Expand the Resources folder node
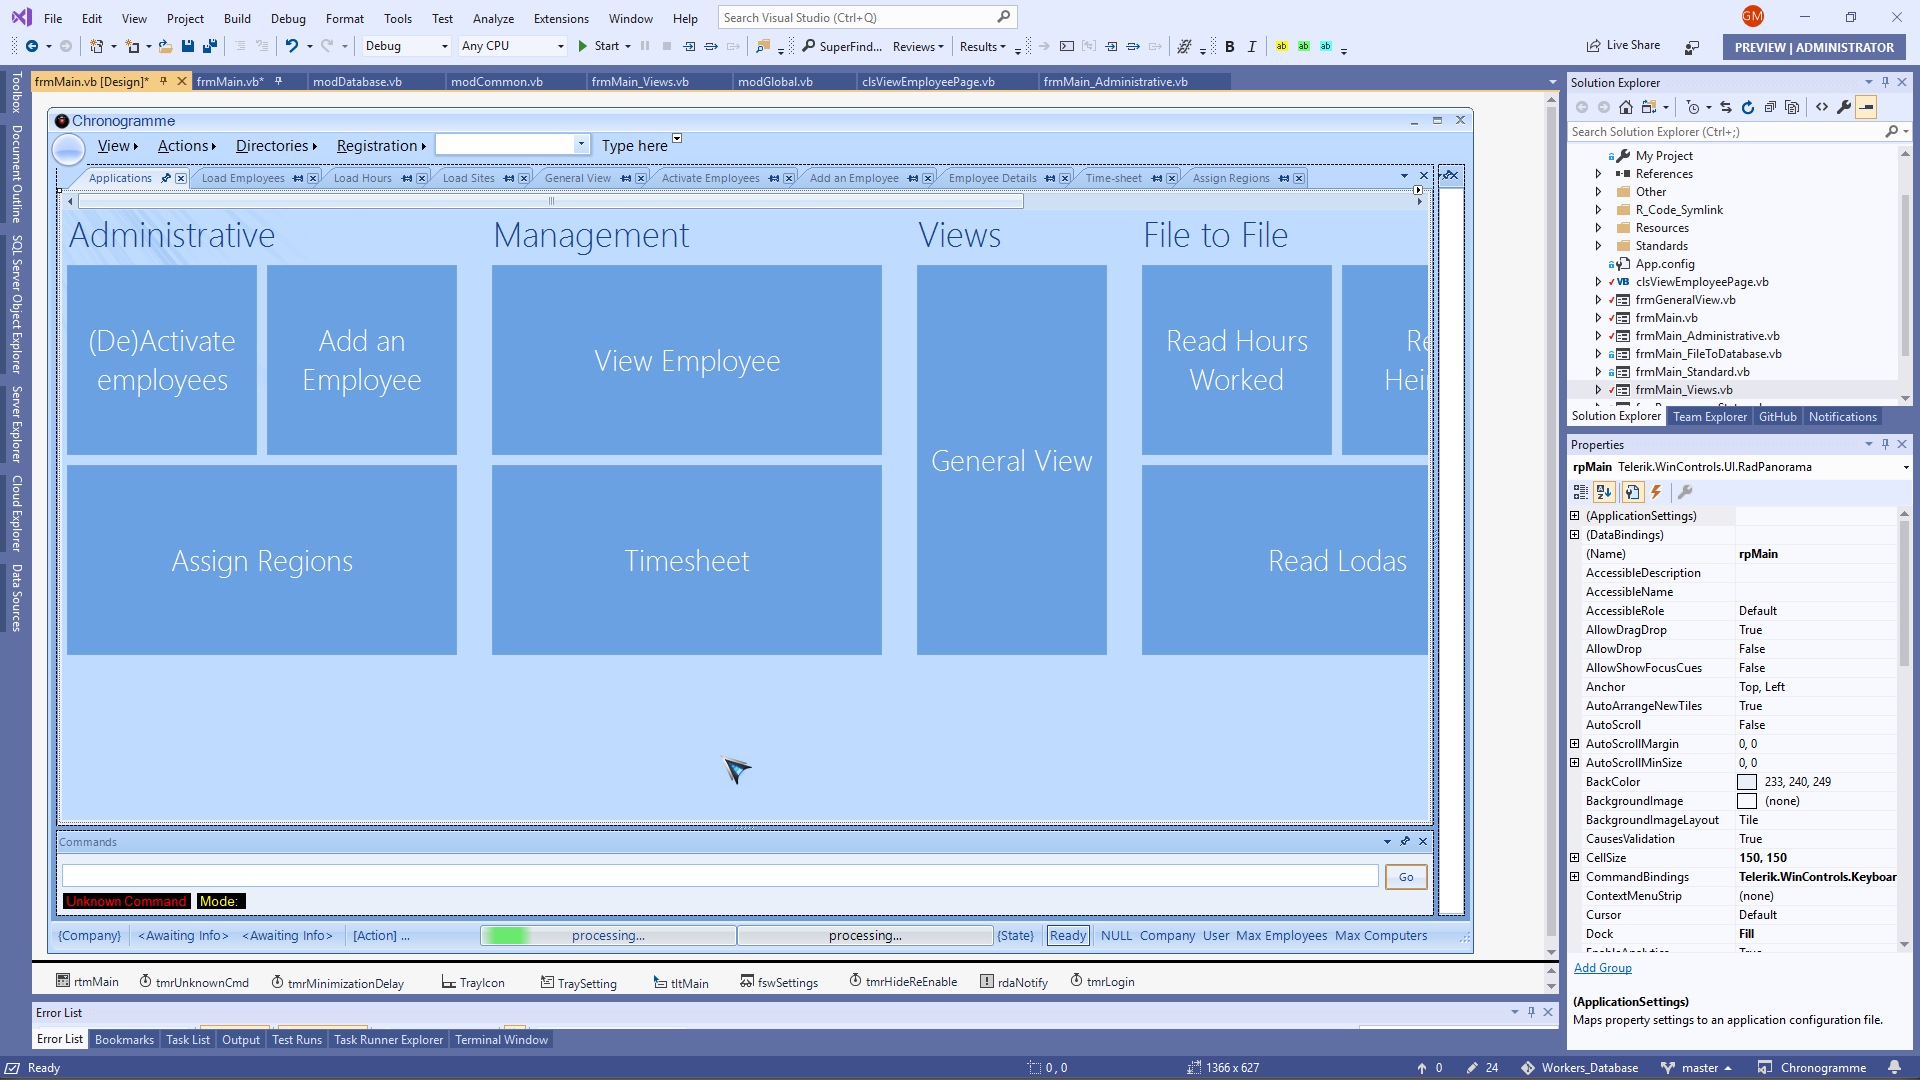Viewport: 1920px width, 1080px height. [1598, 228]
